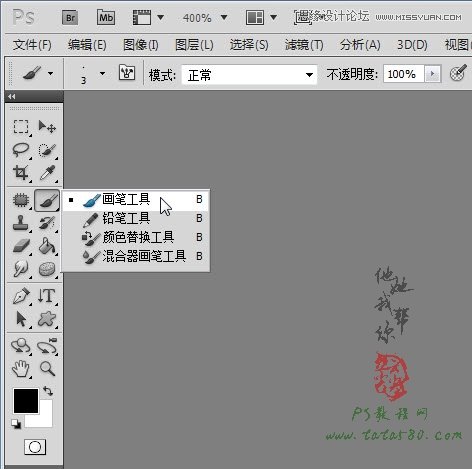472x469 pixels.
Task: Choose 画笔工具 from the flyout
Action: (136, 200)
